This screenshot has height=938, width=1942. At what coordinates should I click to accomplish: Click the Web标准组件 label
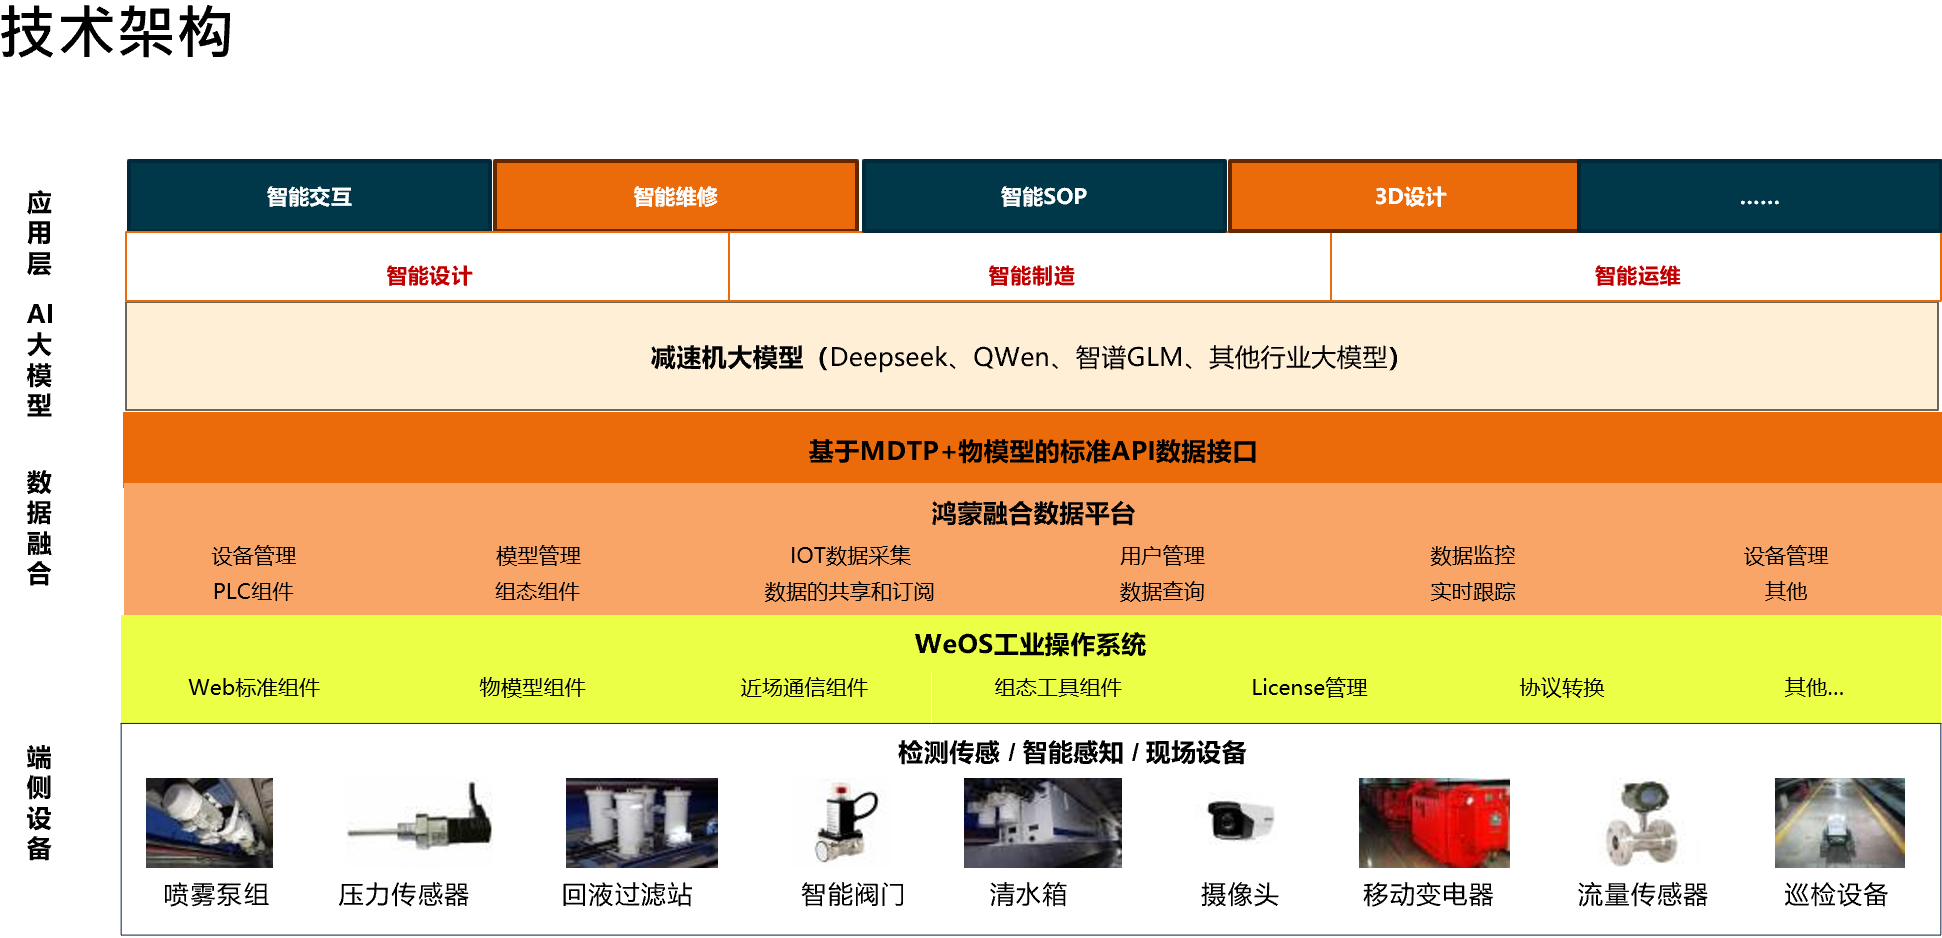tap(254, 688)
